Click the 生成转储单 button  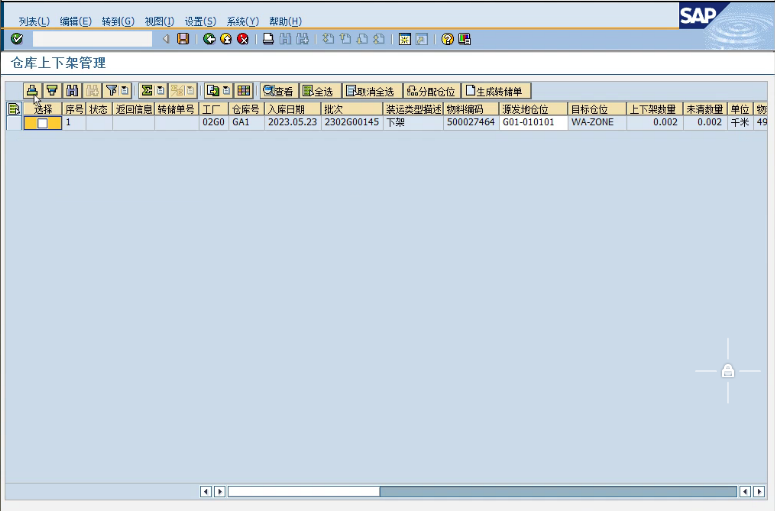click(496, 90)
